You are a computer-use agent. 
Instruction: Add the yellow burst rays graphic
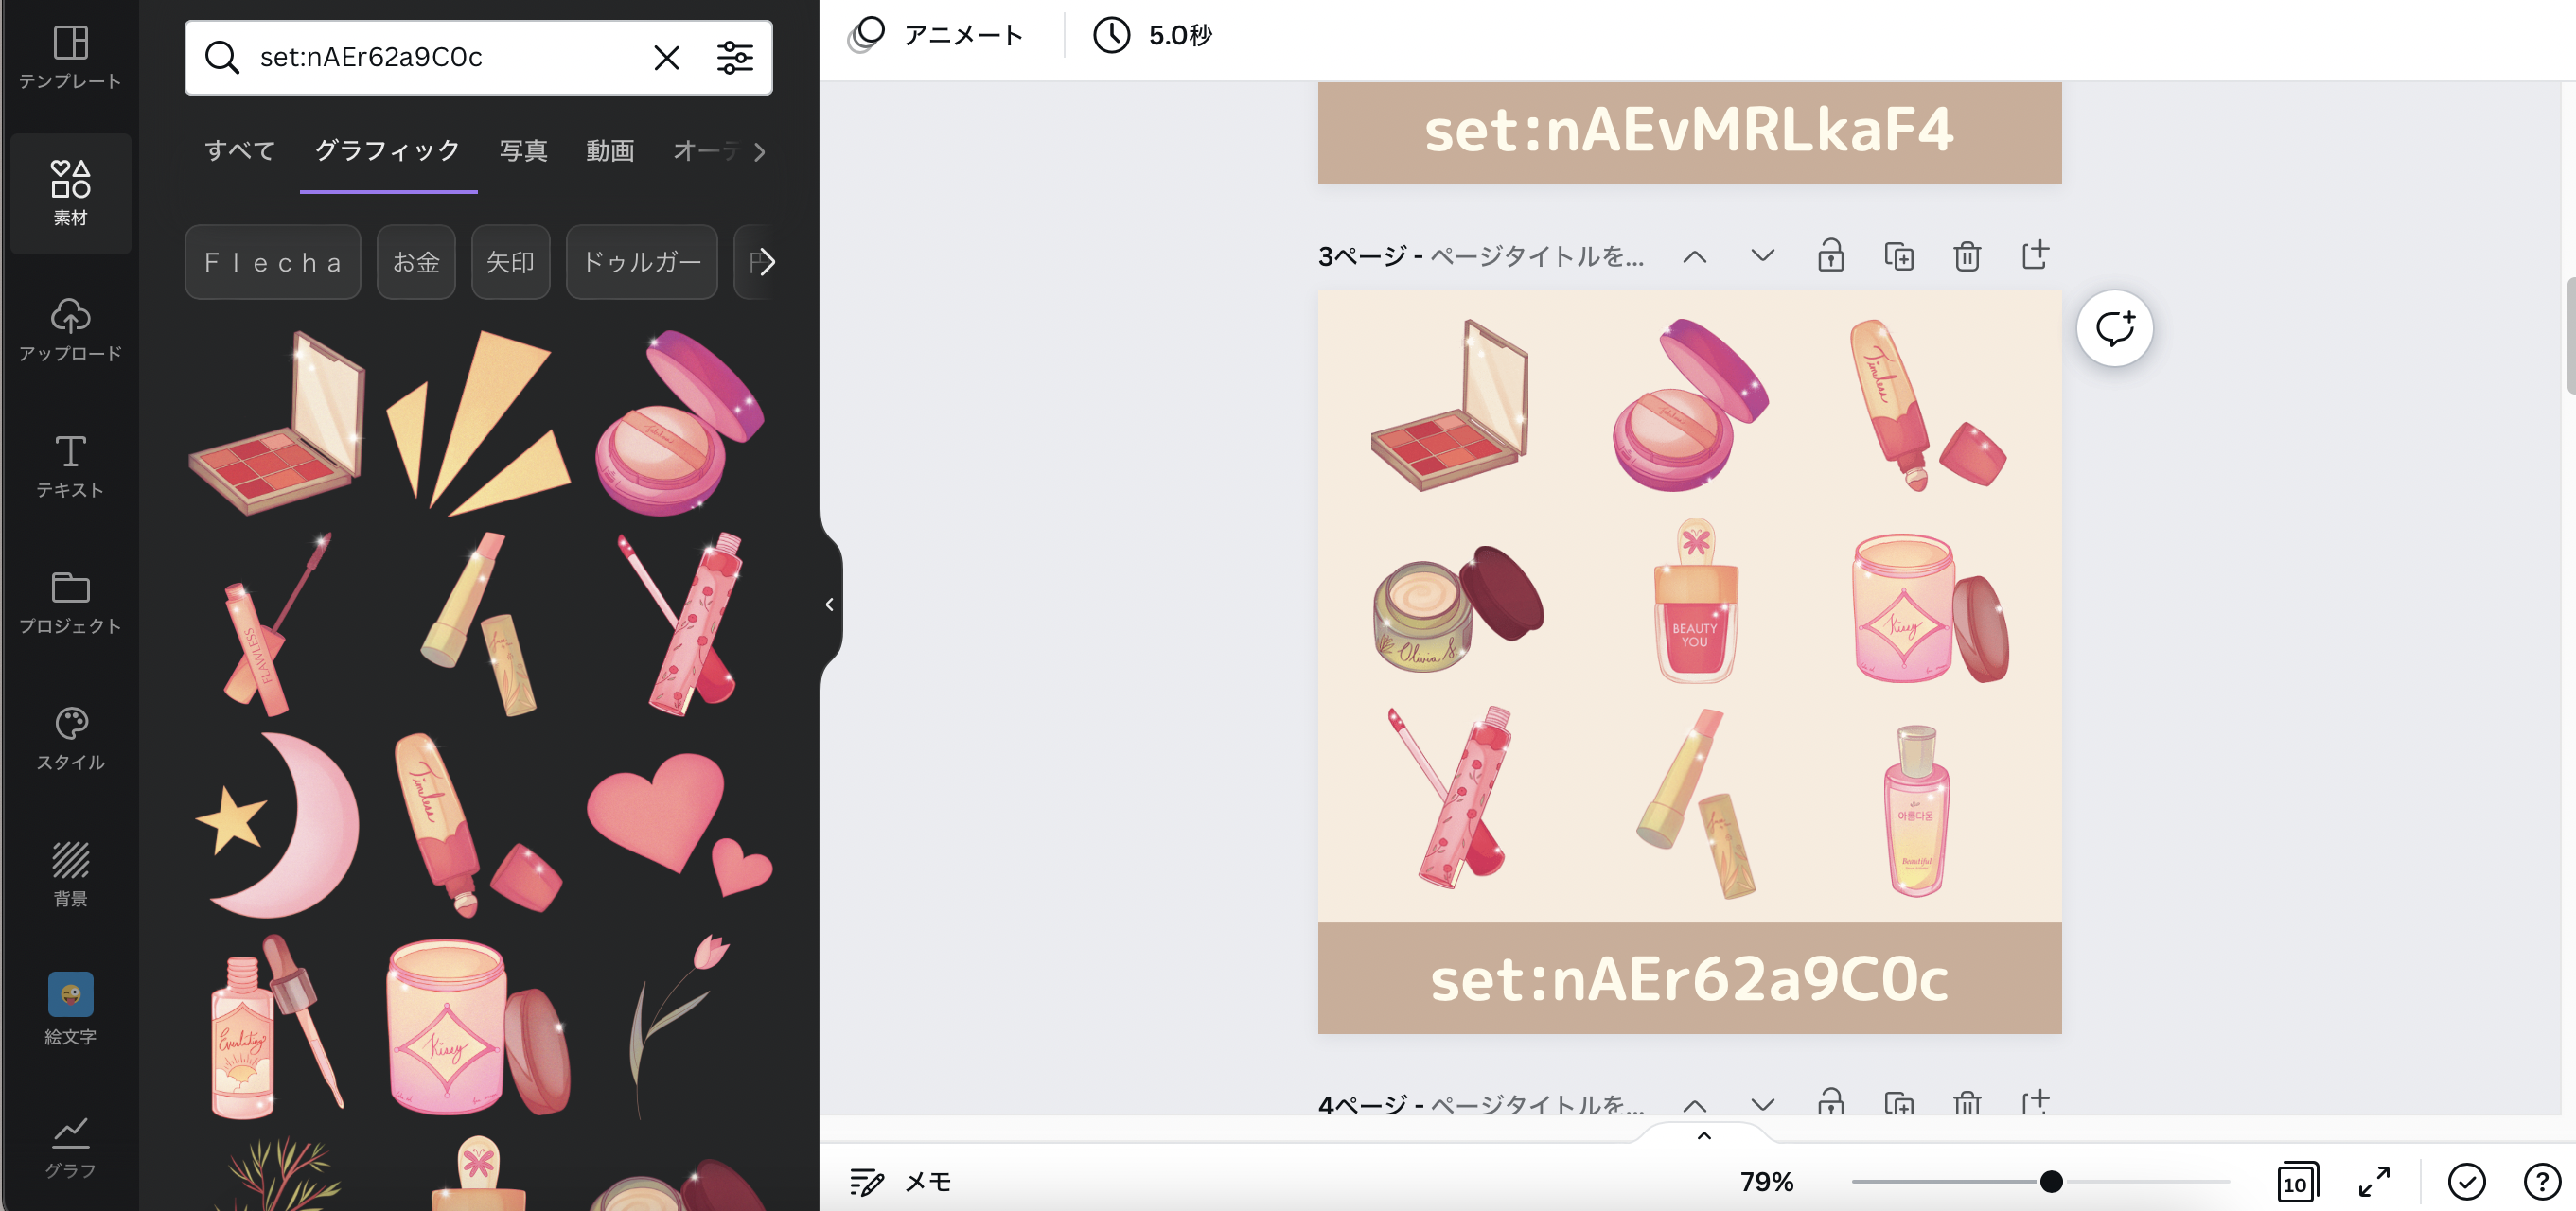pos(478,422)
